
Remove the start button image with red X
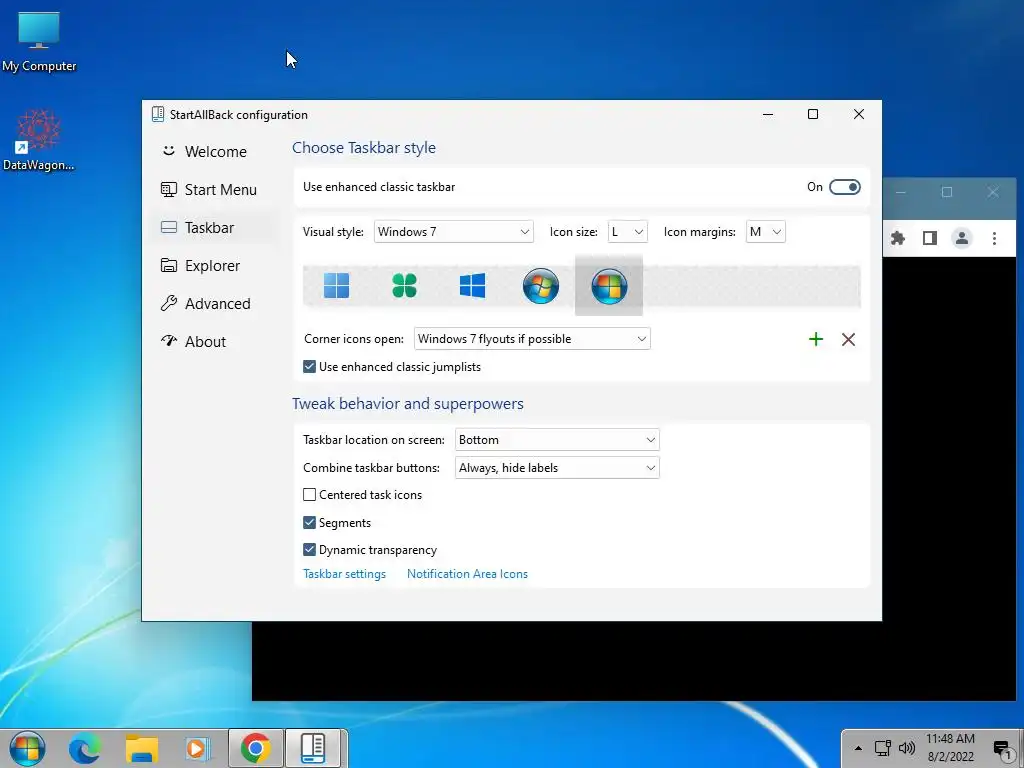click(x=848, y=339)
